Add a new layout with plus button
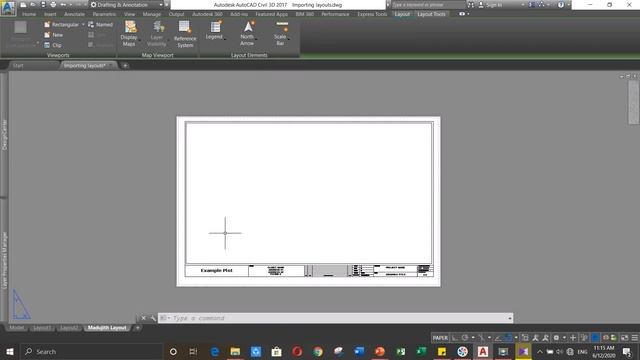The width and height of the screenshot is (640, 360). (x=138, y=328)
